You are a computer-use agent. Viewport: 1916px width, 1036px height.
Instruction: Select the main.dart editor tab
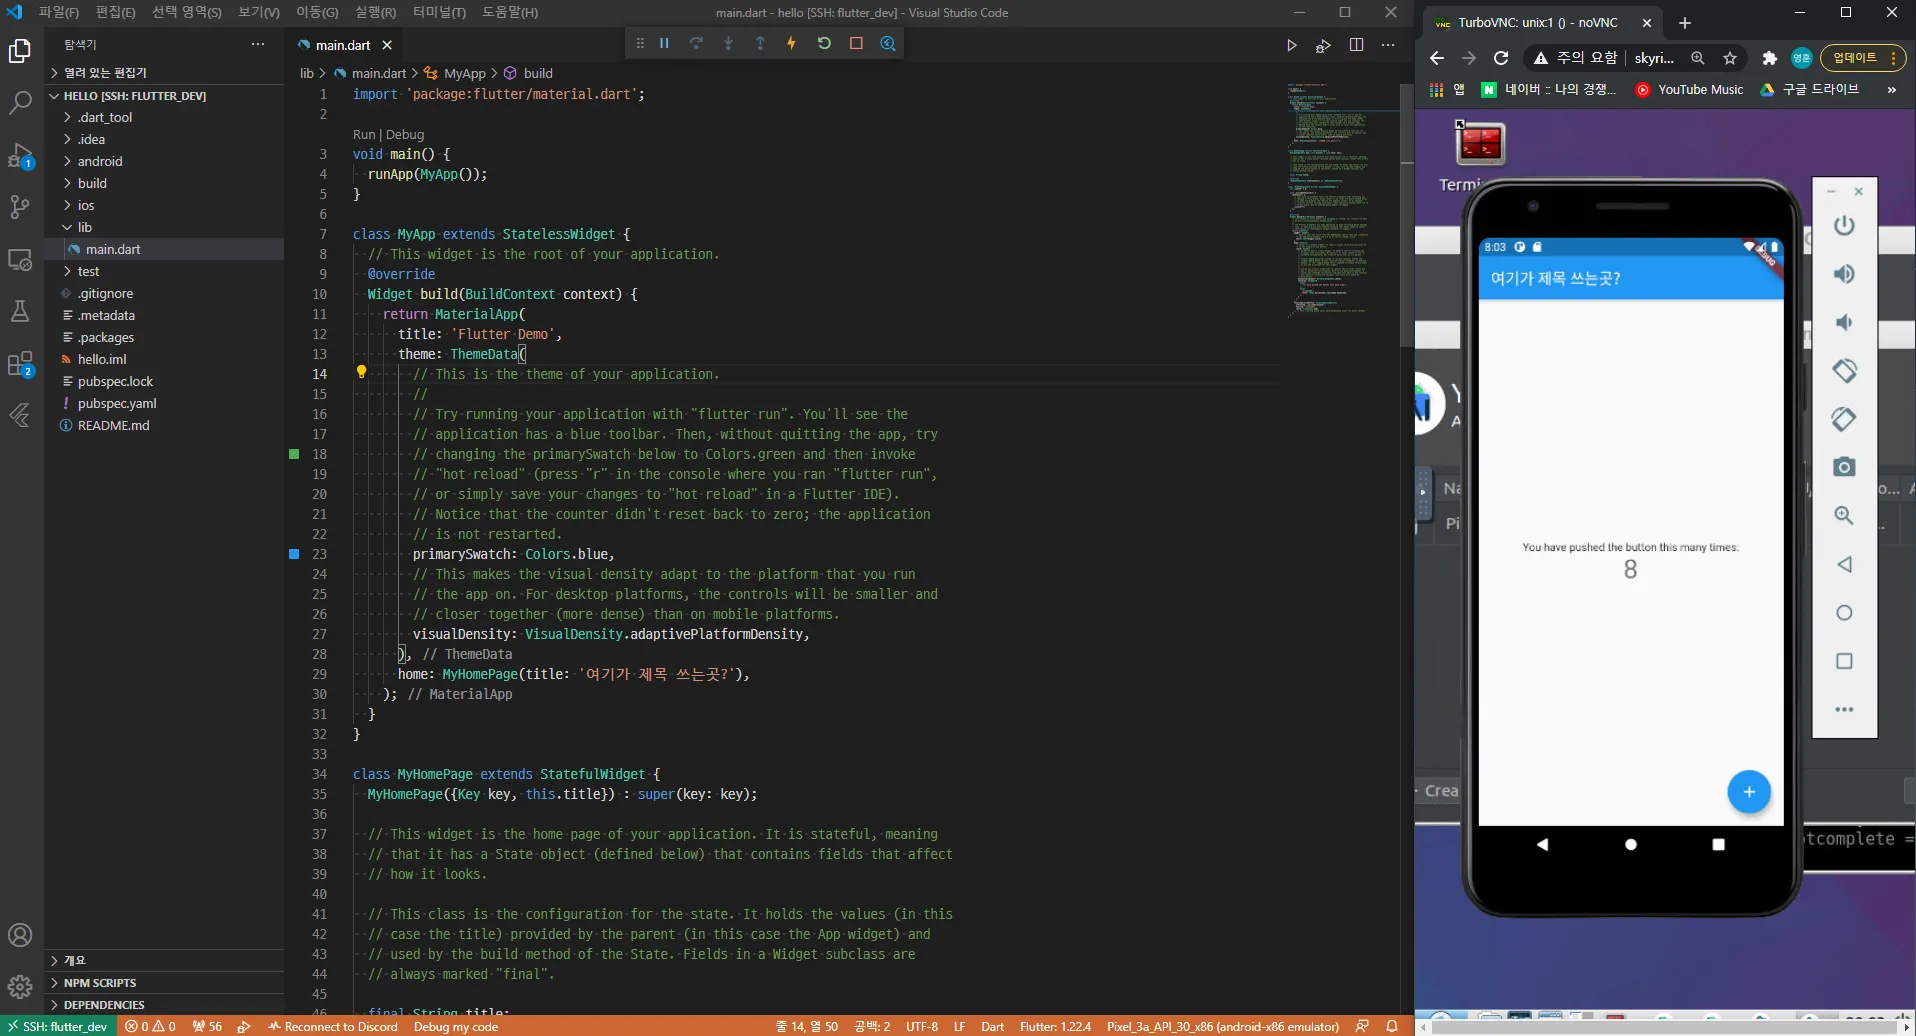click(x=342, y=45)
